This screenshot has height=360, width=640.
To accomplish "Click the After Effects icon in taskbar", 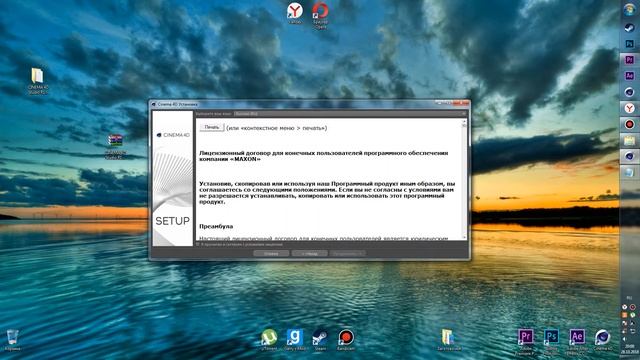I will click(629, 76).
